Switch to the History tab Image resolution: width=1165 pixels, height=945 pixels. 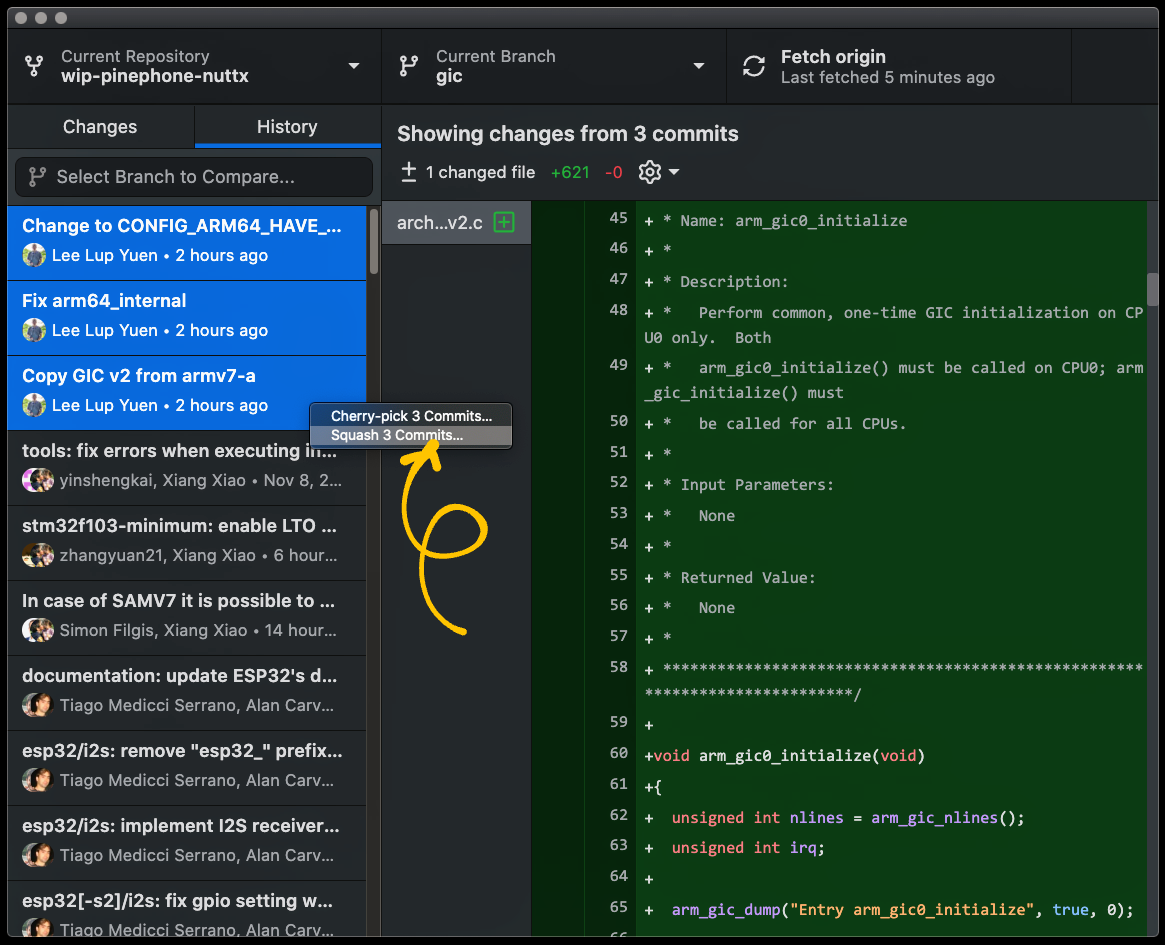point(287,127)
